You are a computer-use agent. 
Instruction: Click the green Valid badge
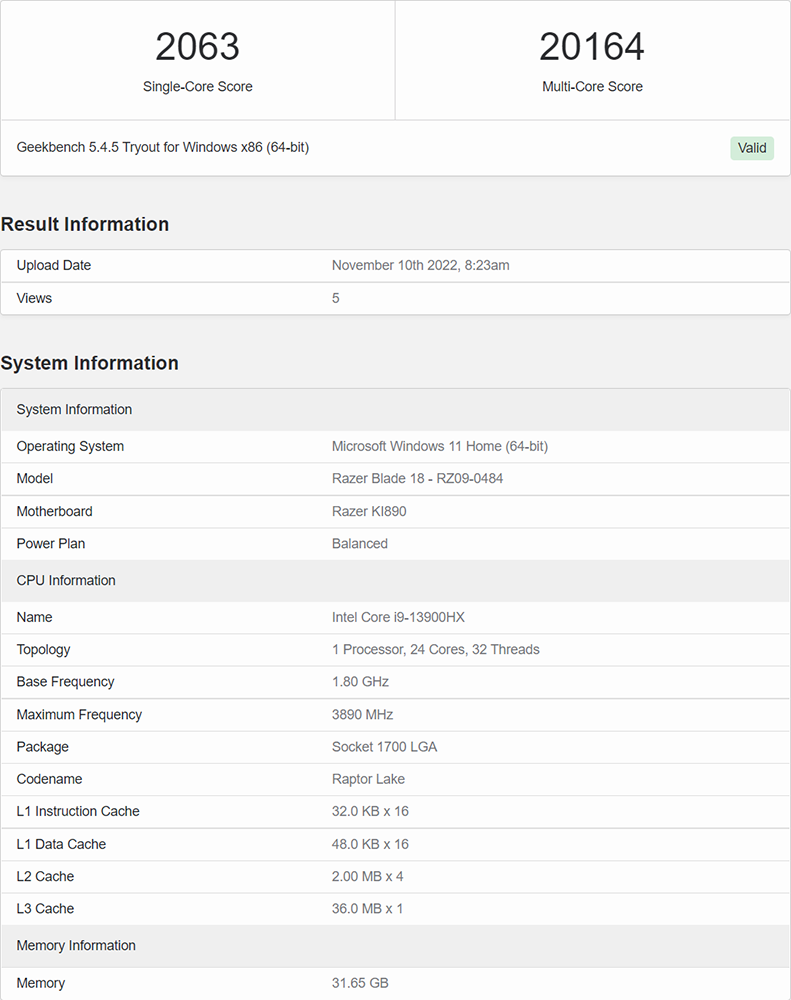click(x=751, y=148)
